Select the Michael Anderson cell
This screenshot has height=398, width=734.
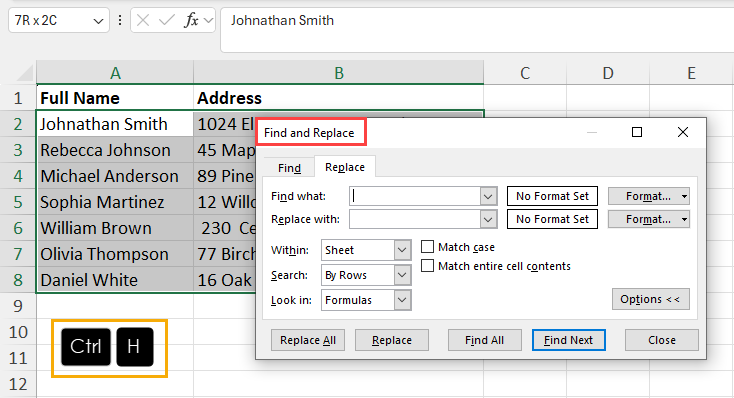pos(115,176)
